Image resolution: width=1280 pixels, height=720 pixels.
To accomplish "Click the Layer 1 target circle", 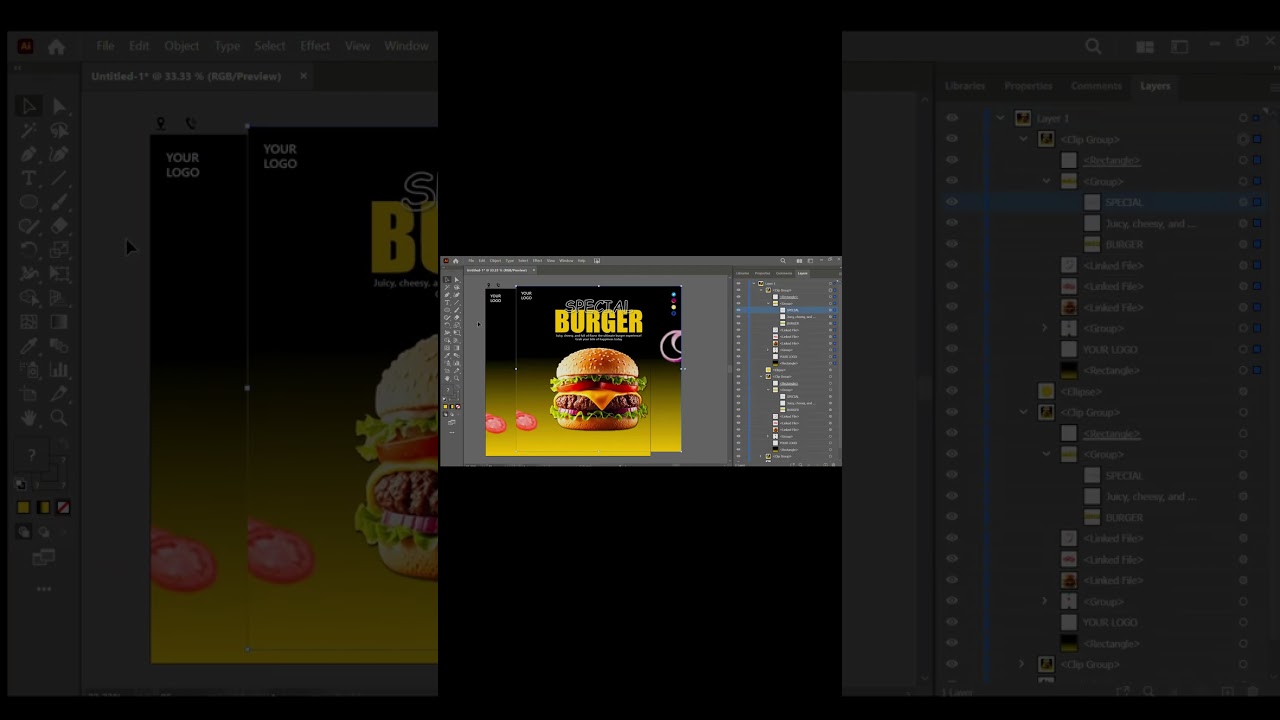I will 1243,118.
